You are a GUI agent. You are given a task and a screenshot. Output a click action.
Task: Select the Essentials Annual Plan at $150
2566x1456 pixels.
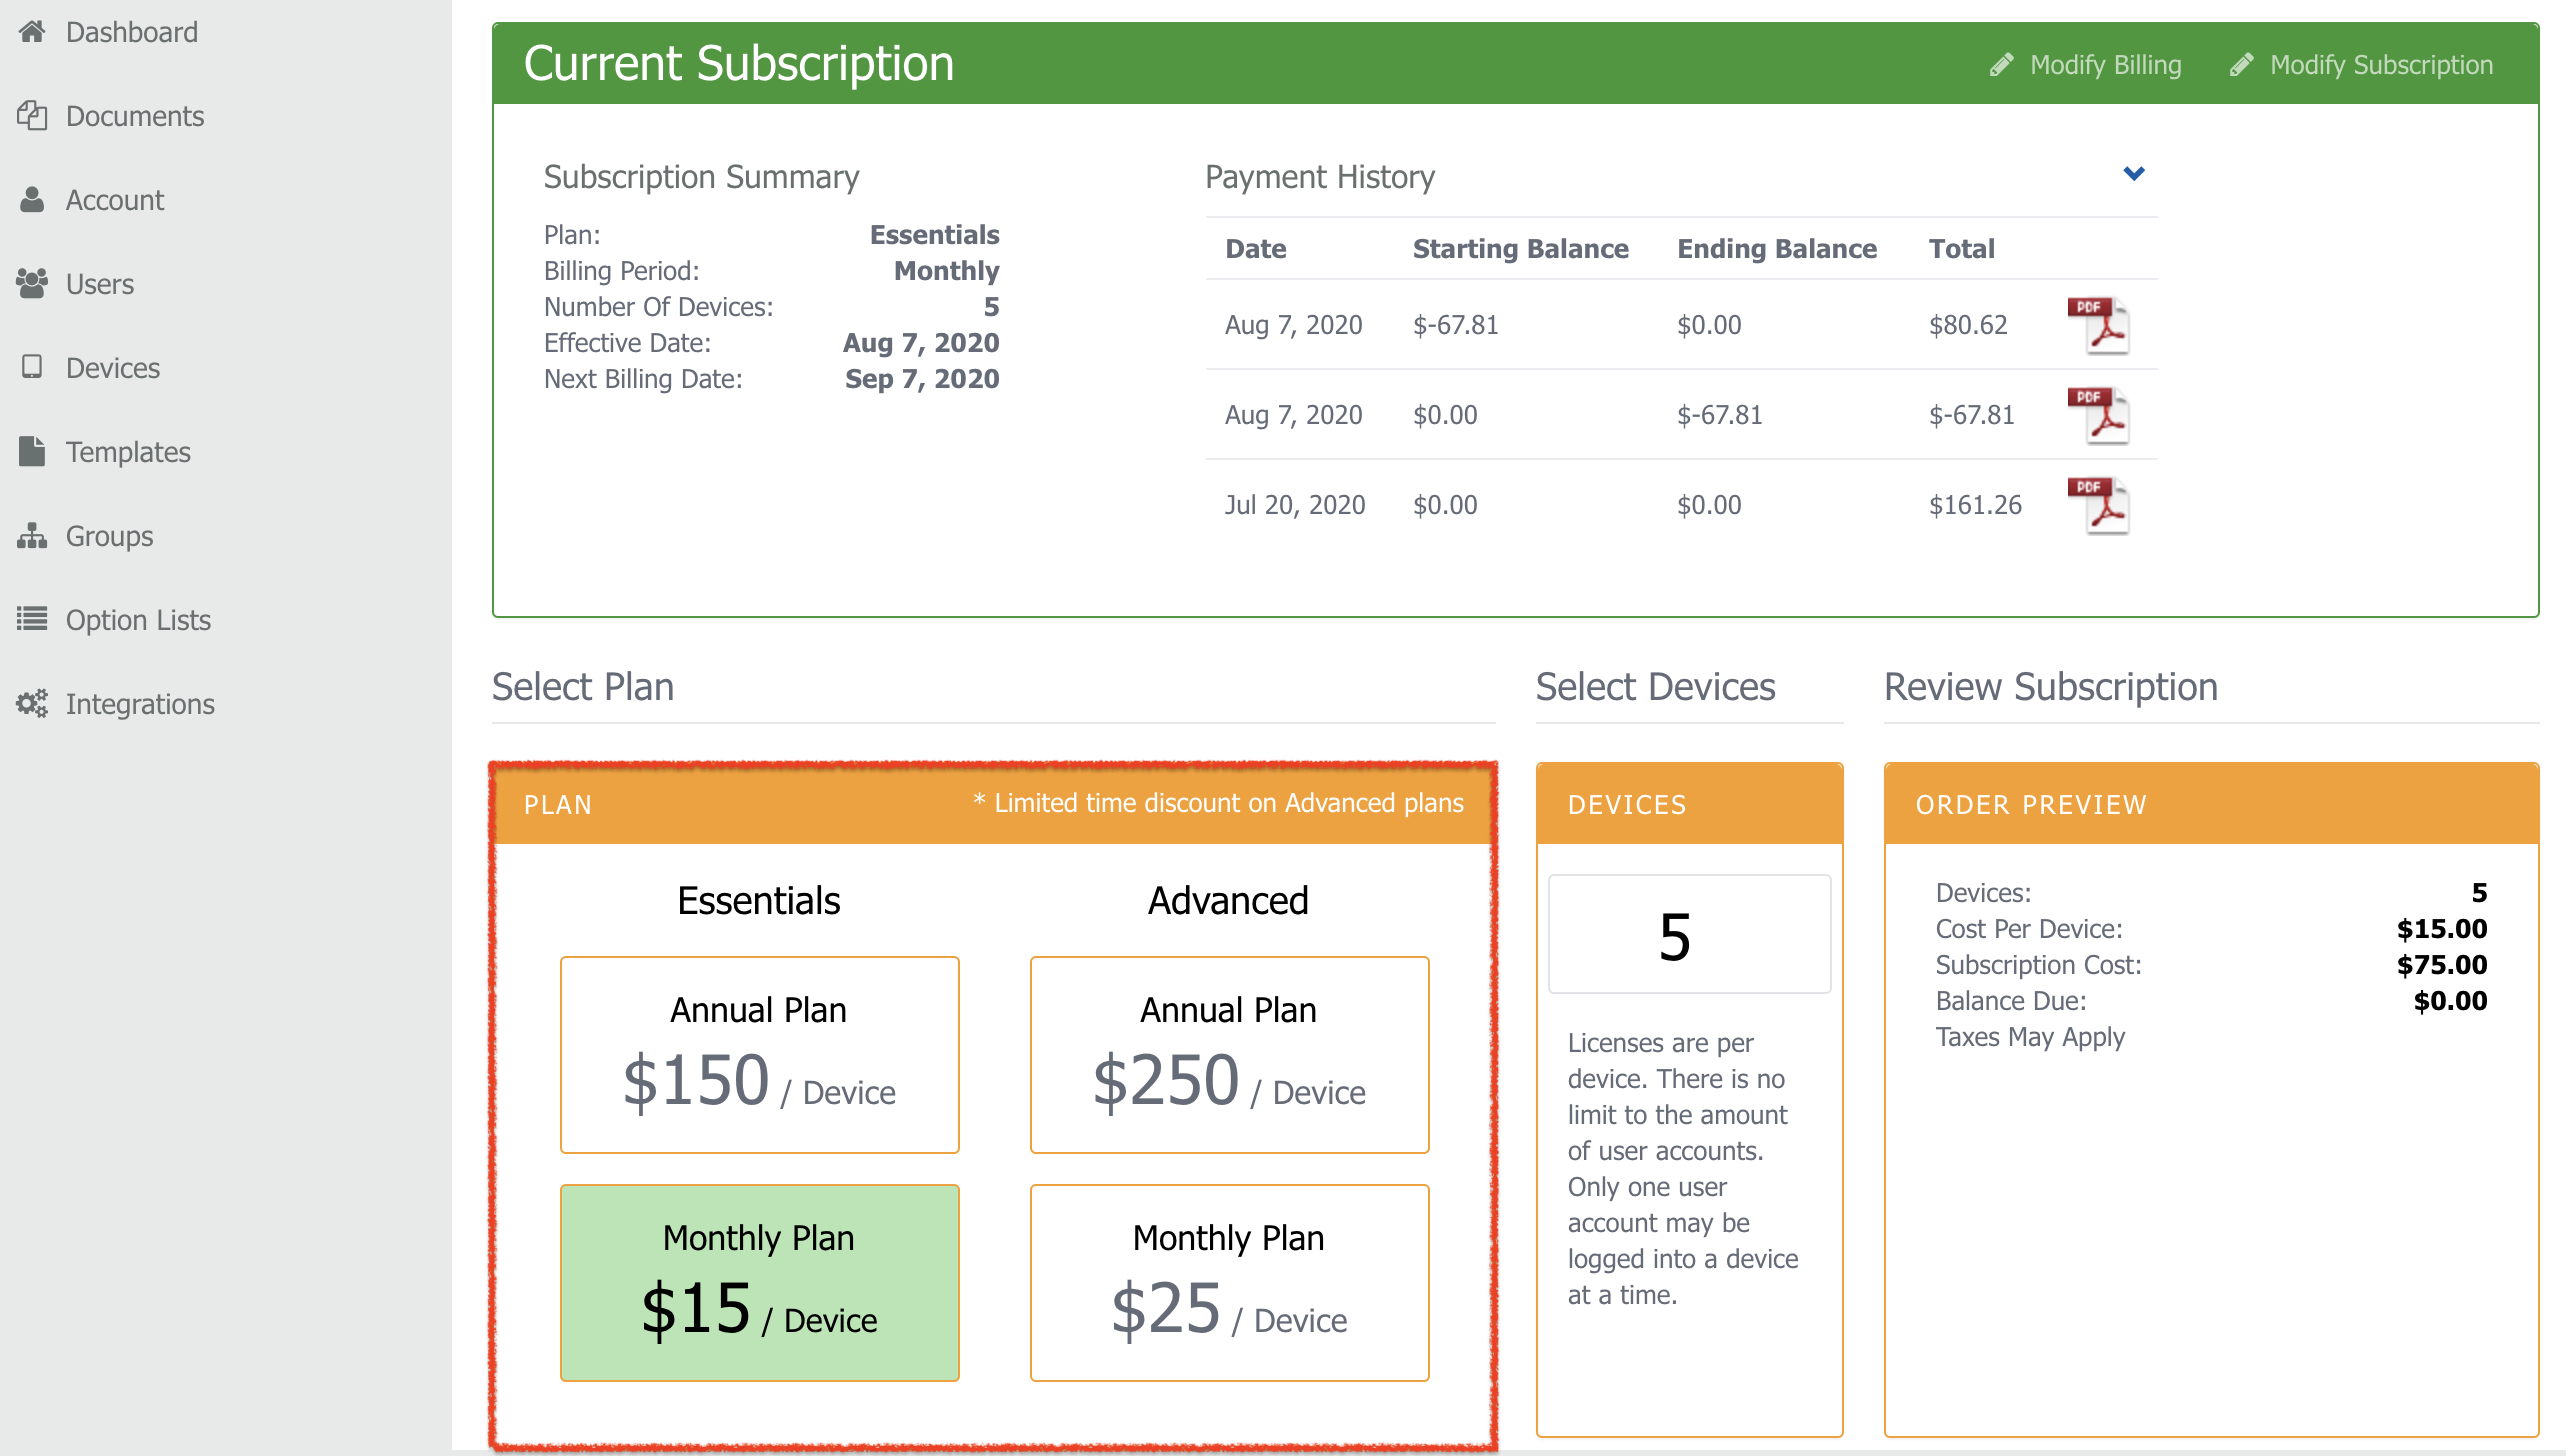759,1053
